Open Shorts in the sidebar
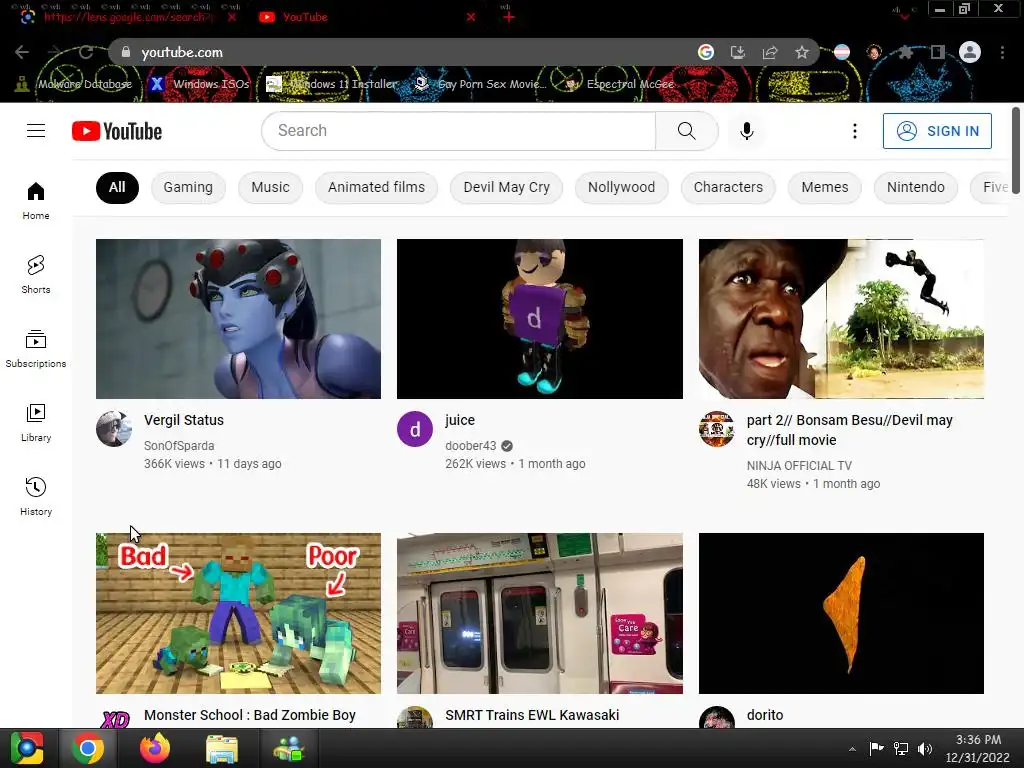This screenshot has height=768, width=1024. point(36,274)
